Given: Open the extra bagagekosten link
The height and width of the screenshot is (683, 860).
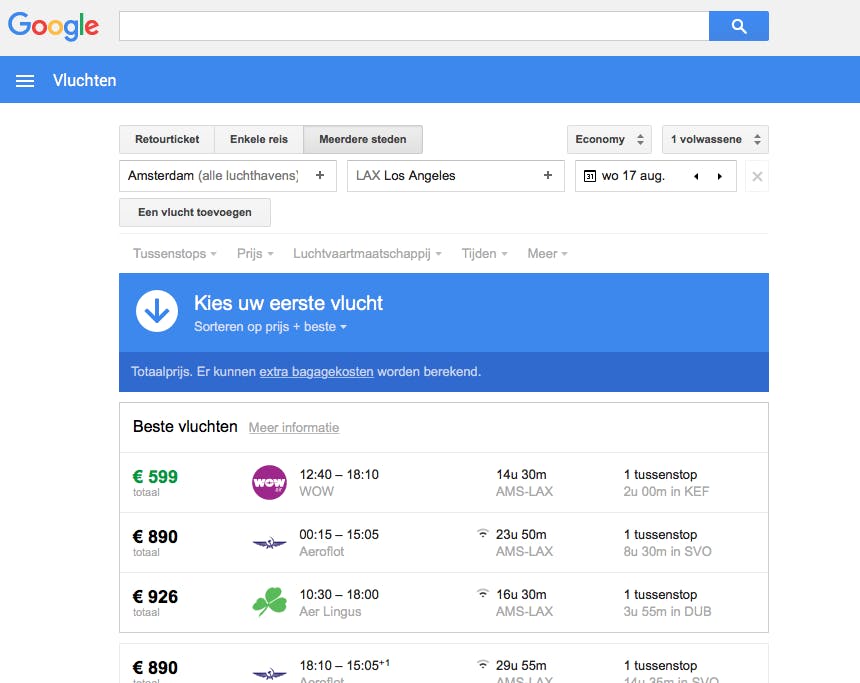Looking at the screenshot, I should (316, 372).
